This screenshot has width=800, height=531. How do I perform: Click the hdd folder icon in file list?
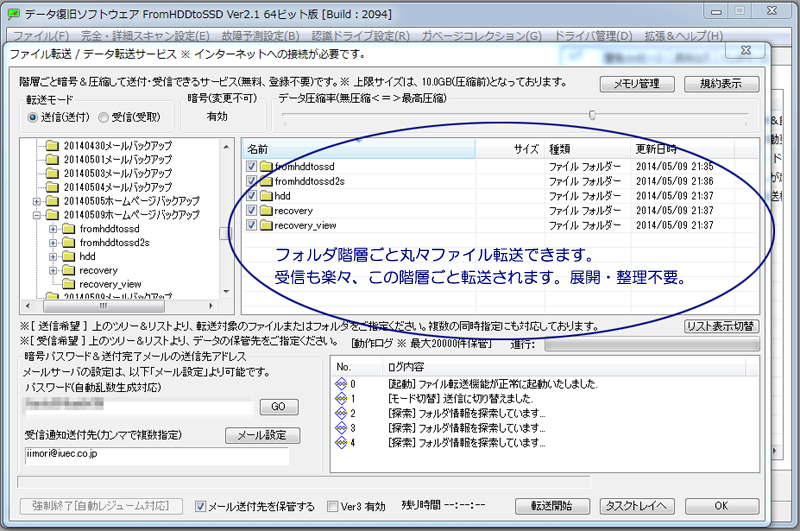pos(266,196)
